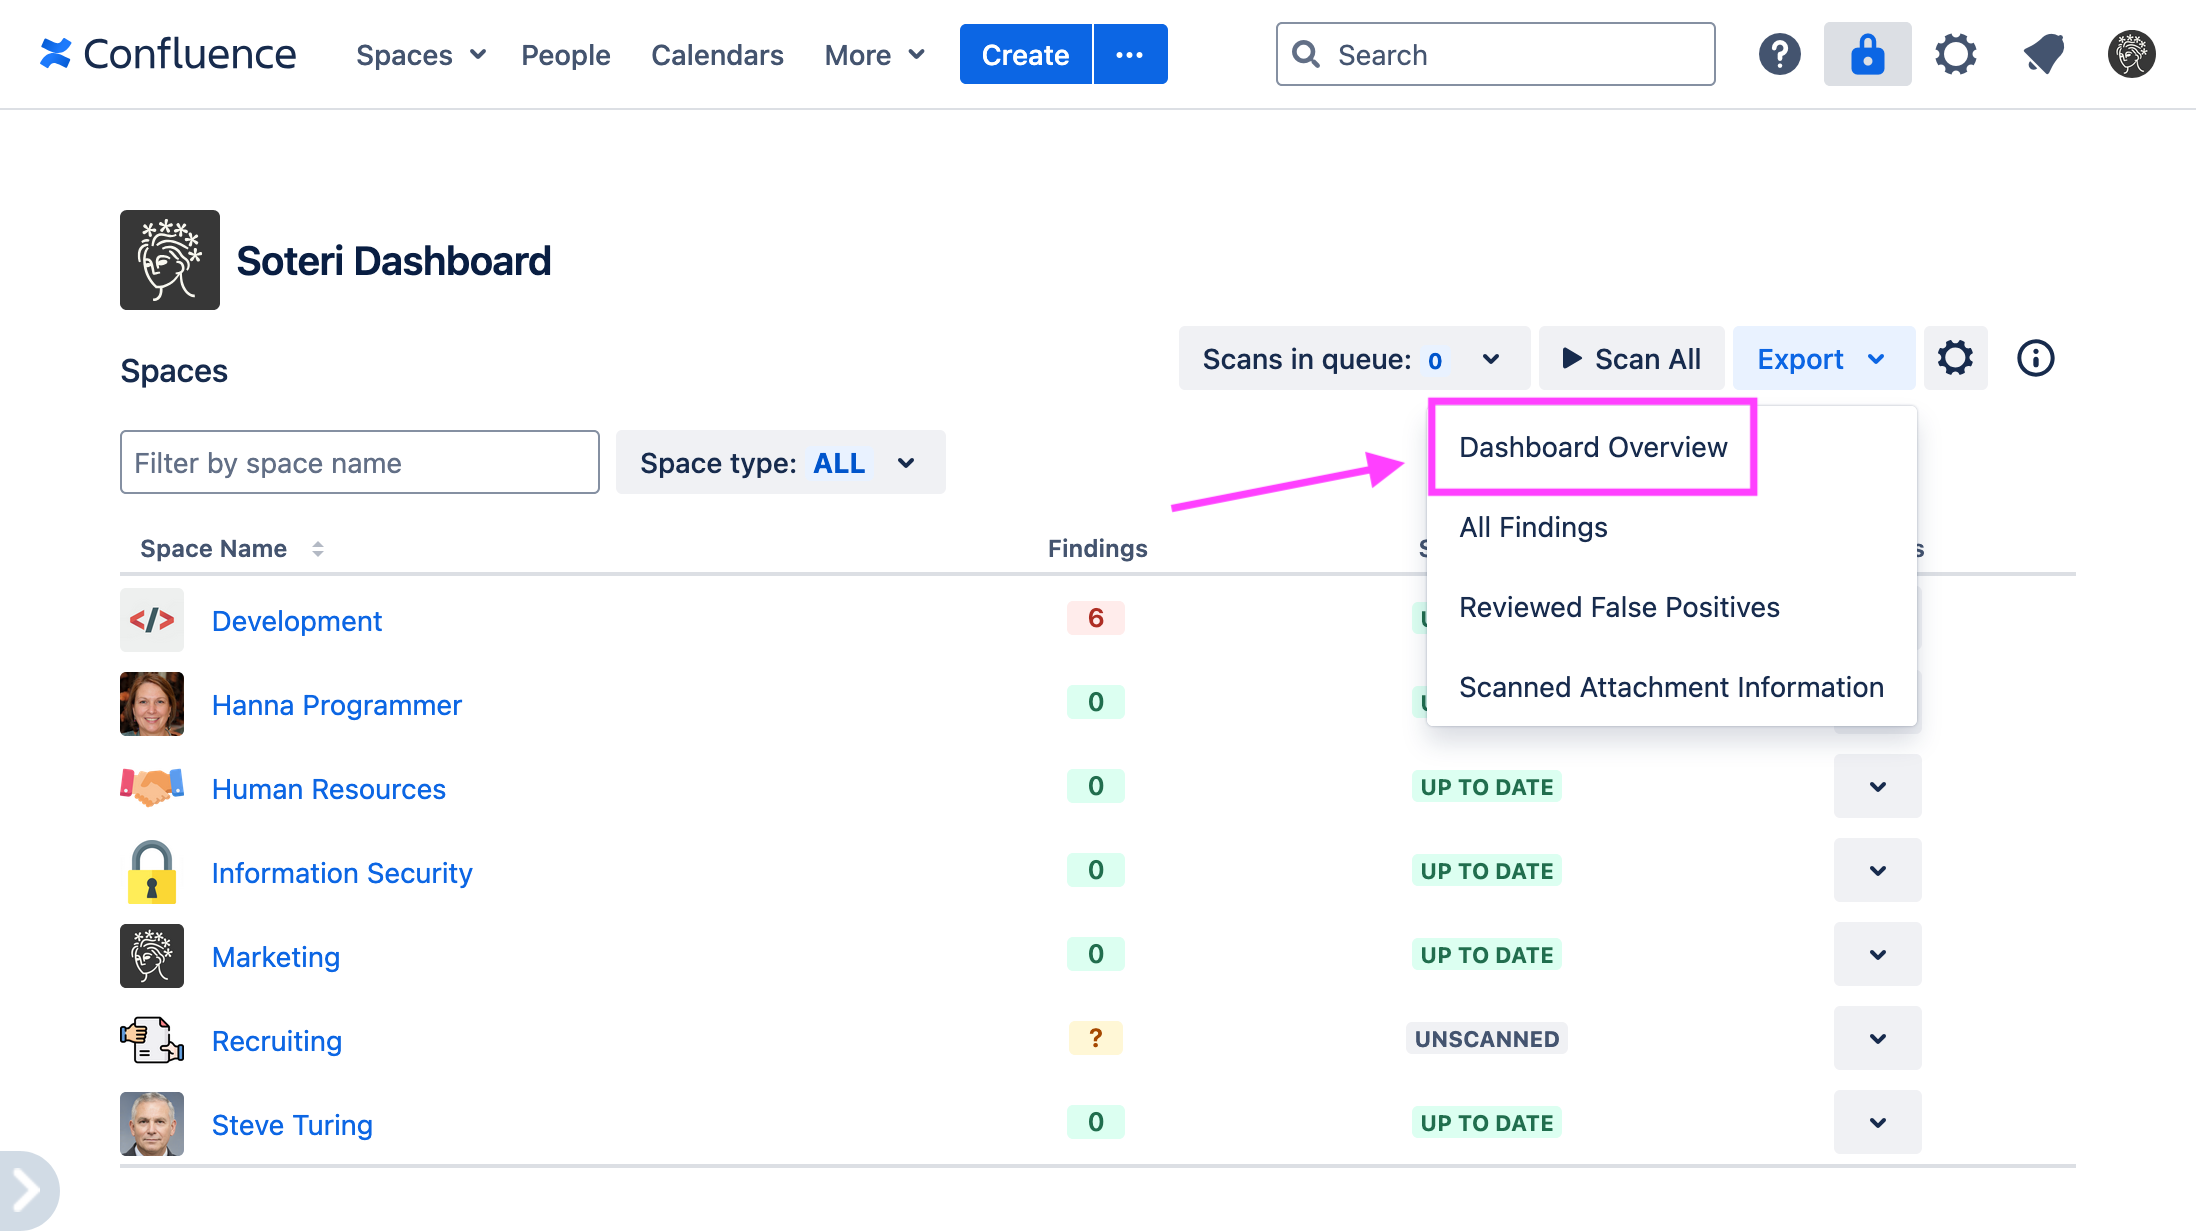2196x1232 pixels.
Task: Click the Scan All button
Action: coord(1630,358)
